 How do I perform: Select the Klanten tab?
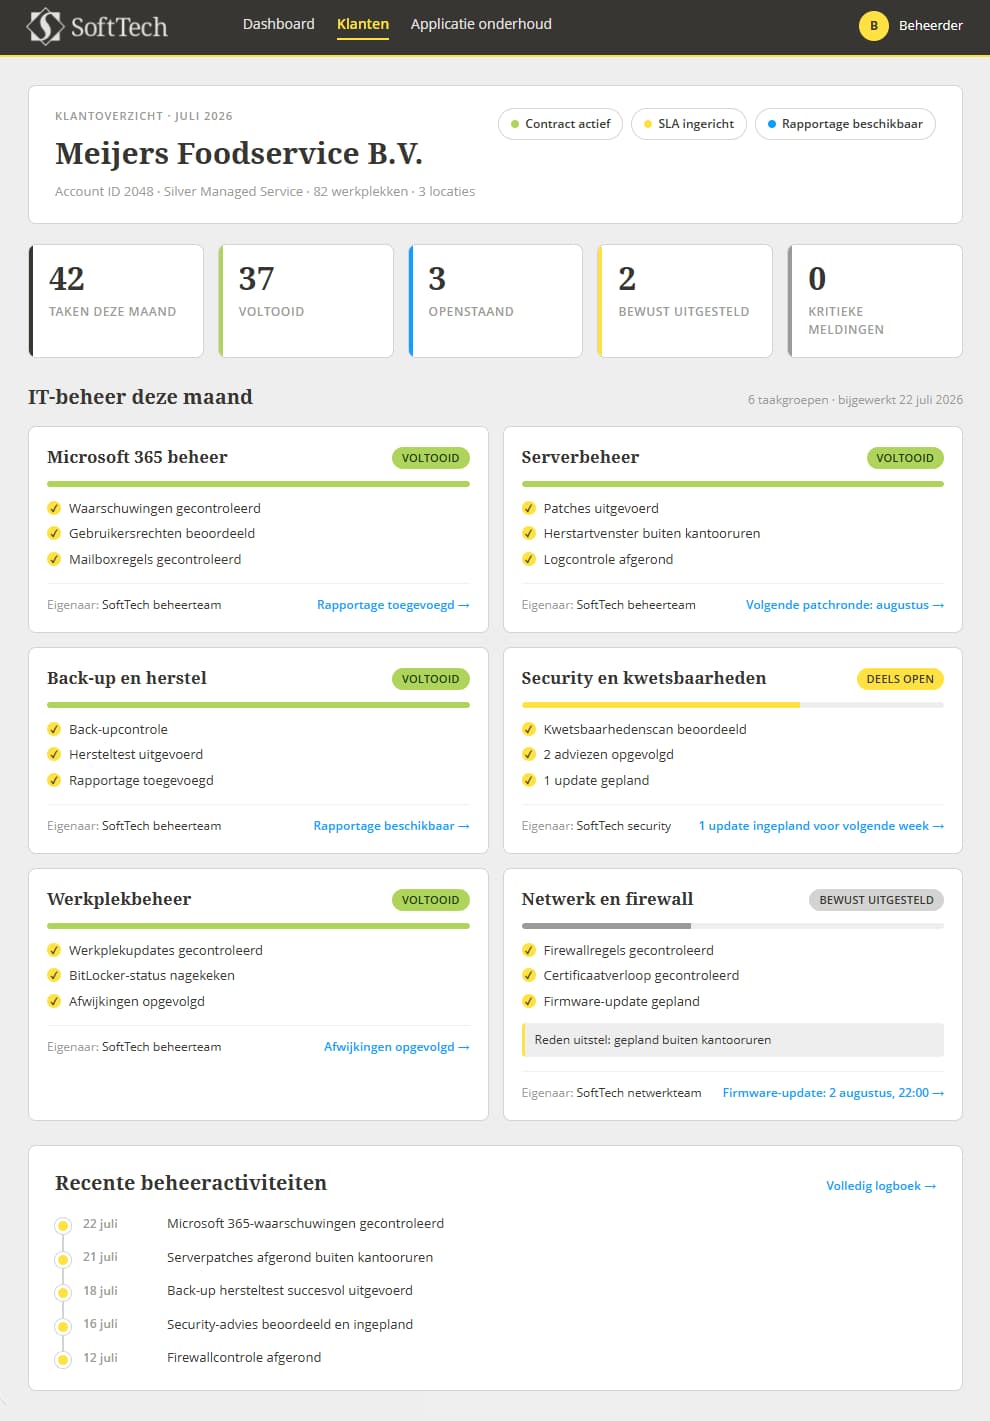(363, 24)
